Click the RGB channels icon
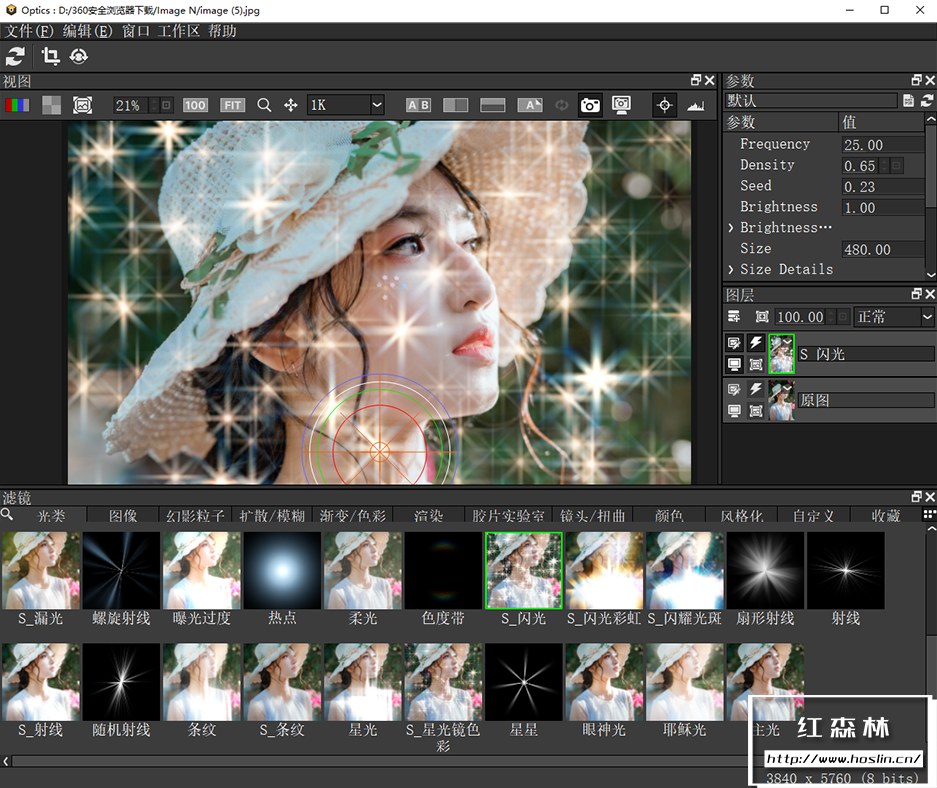This screenshot has height=788, width=937. 17,105
